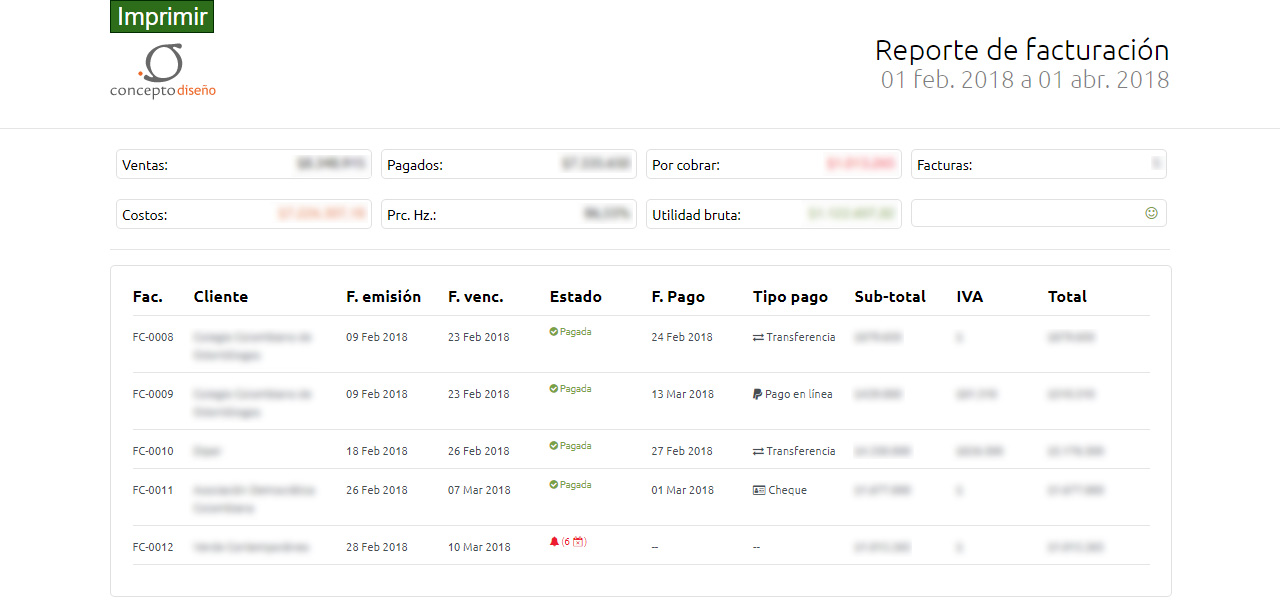The height and width of the screenshot is (600, 1280).
Task: Click the transfer arrows icon in FC-0010 row
Action: point(758,452)
